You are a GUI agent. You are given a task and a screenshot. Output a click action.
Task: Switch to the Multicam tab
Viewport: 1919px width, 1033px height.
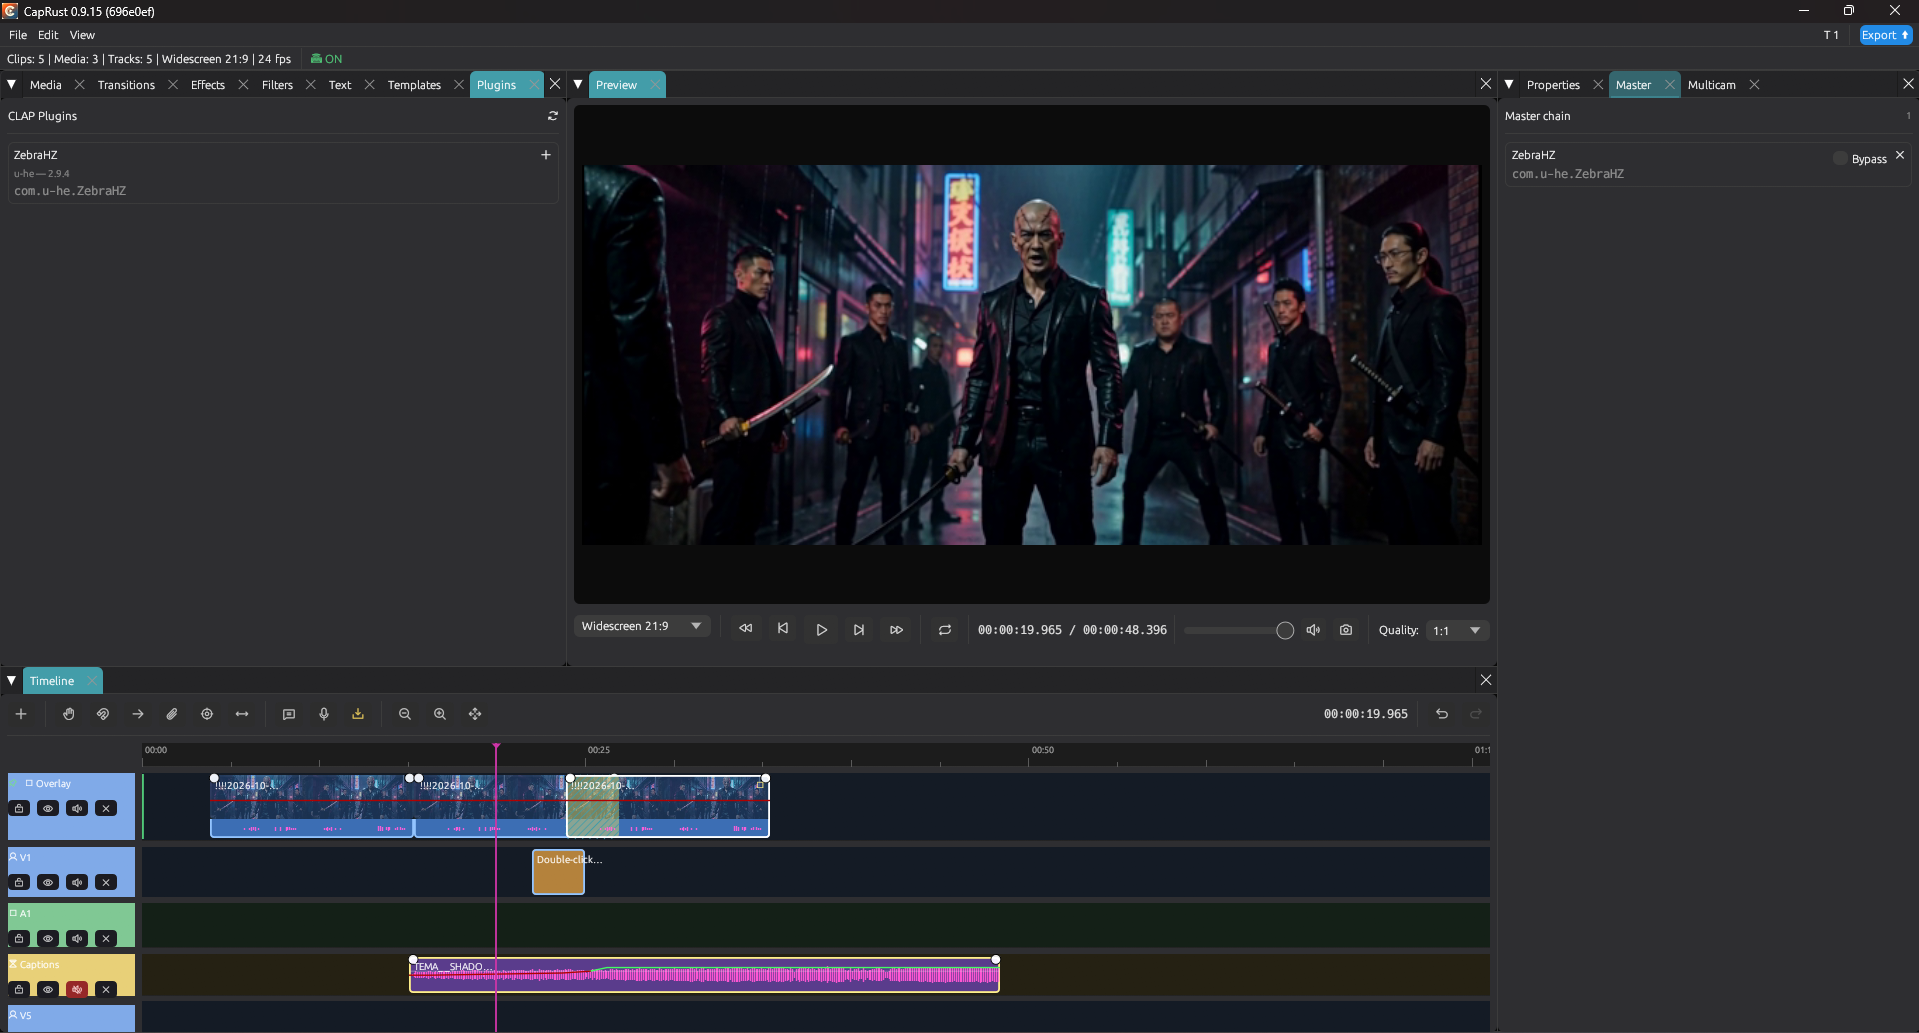pyautogui.click(x=1711, y=85)
